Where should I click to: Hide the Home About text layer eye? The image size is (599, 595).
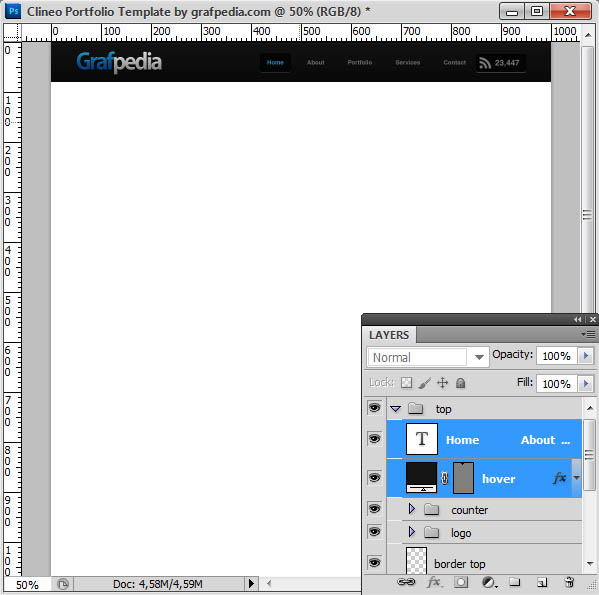click(x=374, y=438)
